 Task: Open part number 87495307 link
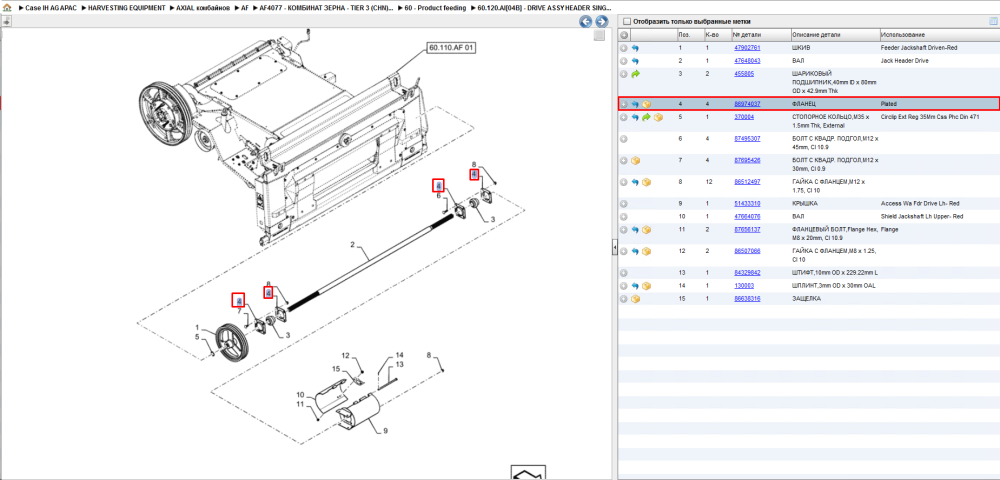747,138
